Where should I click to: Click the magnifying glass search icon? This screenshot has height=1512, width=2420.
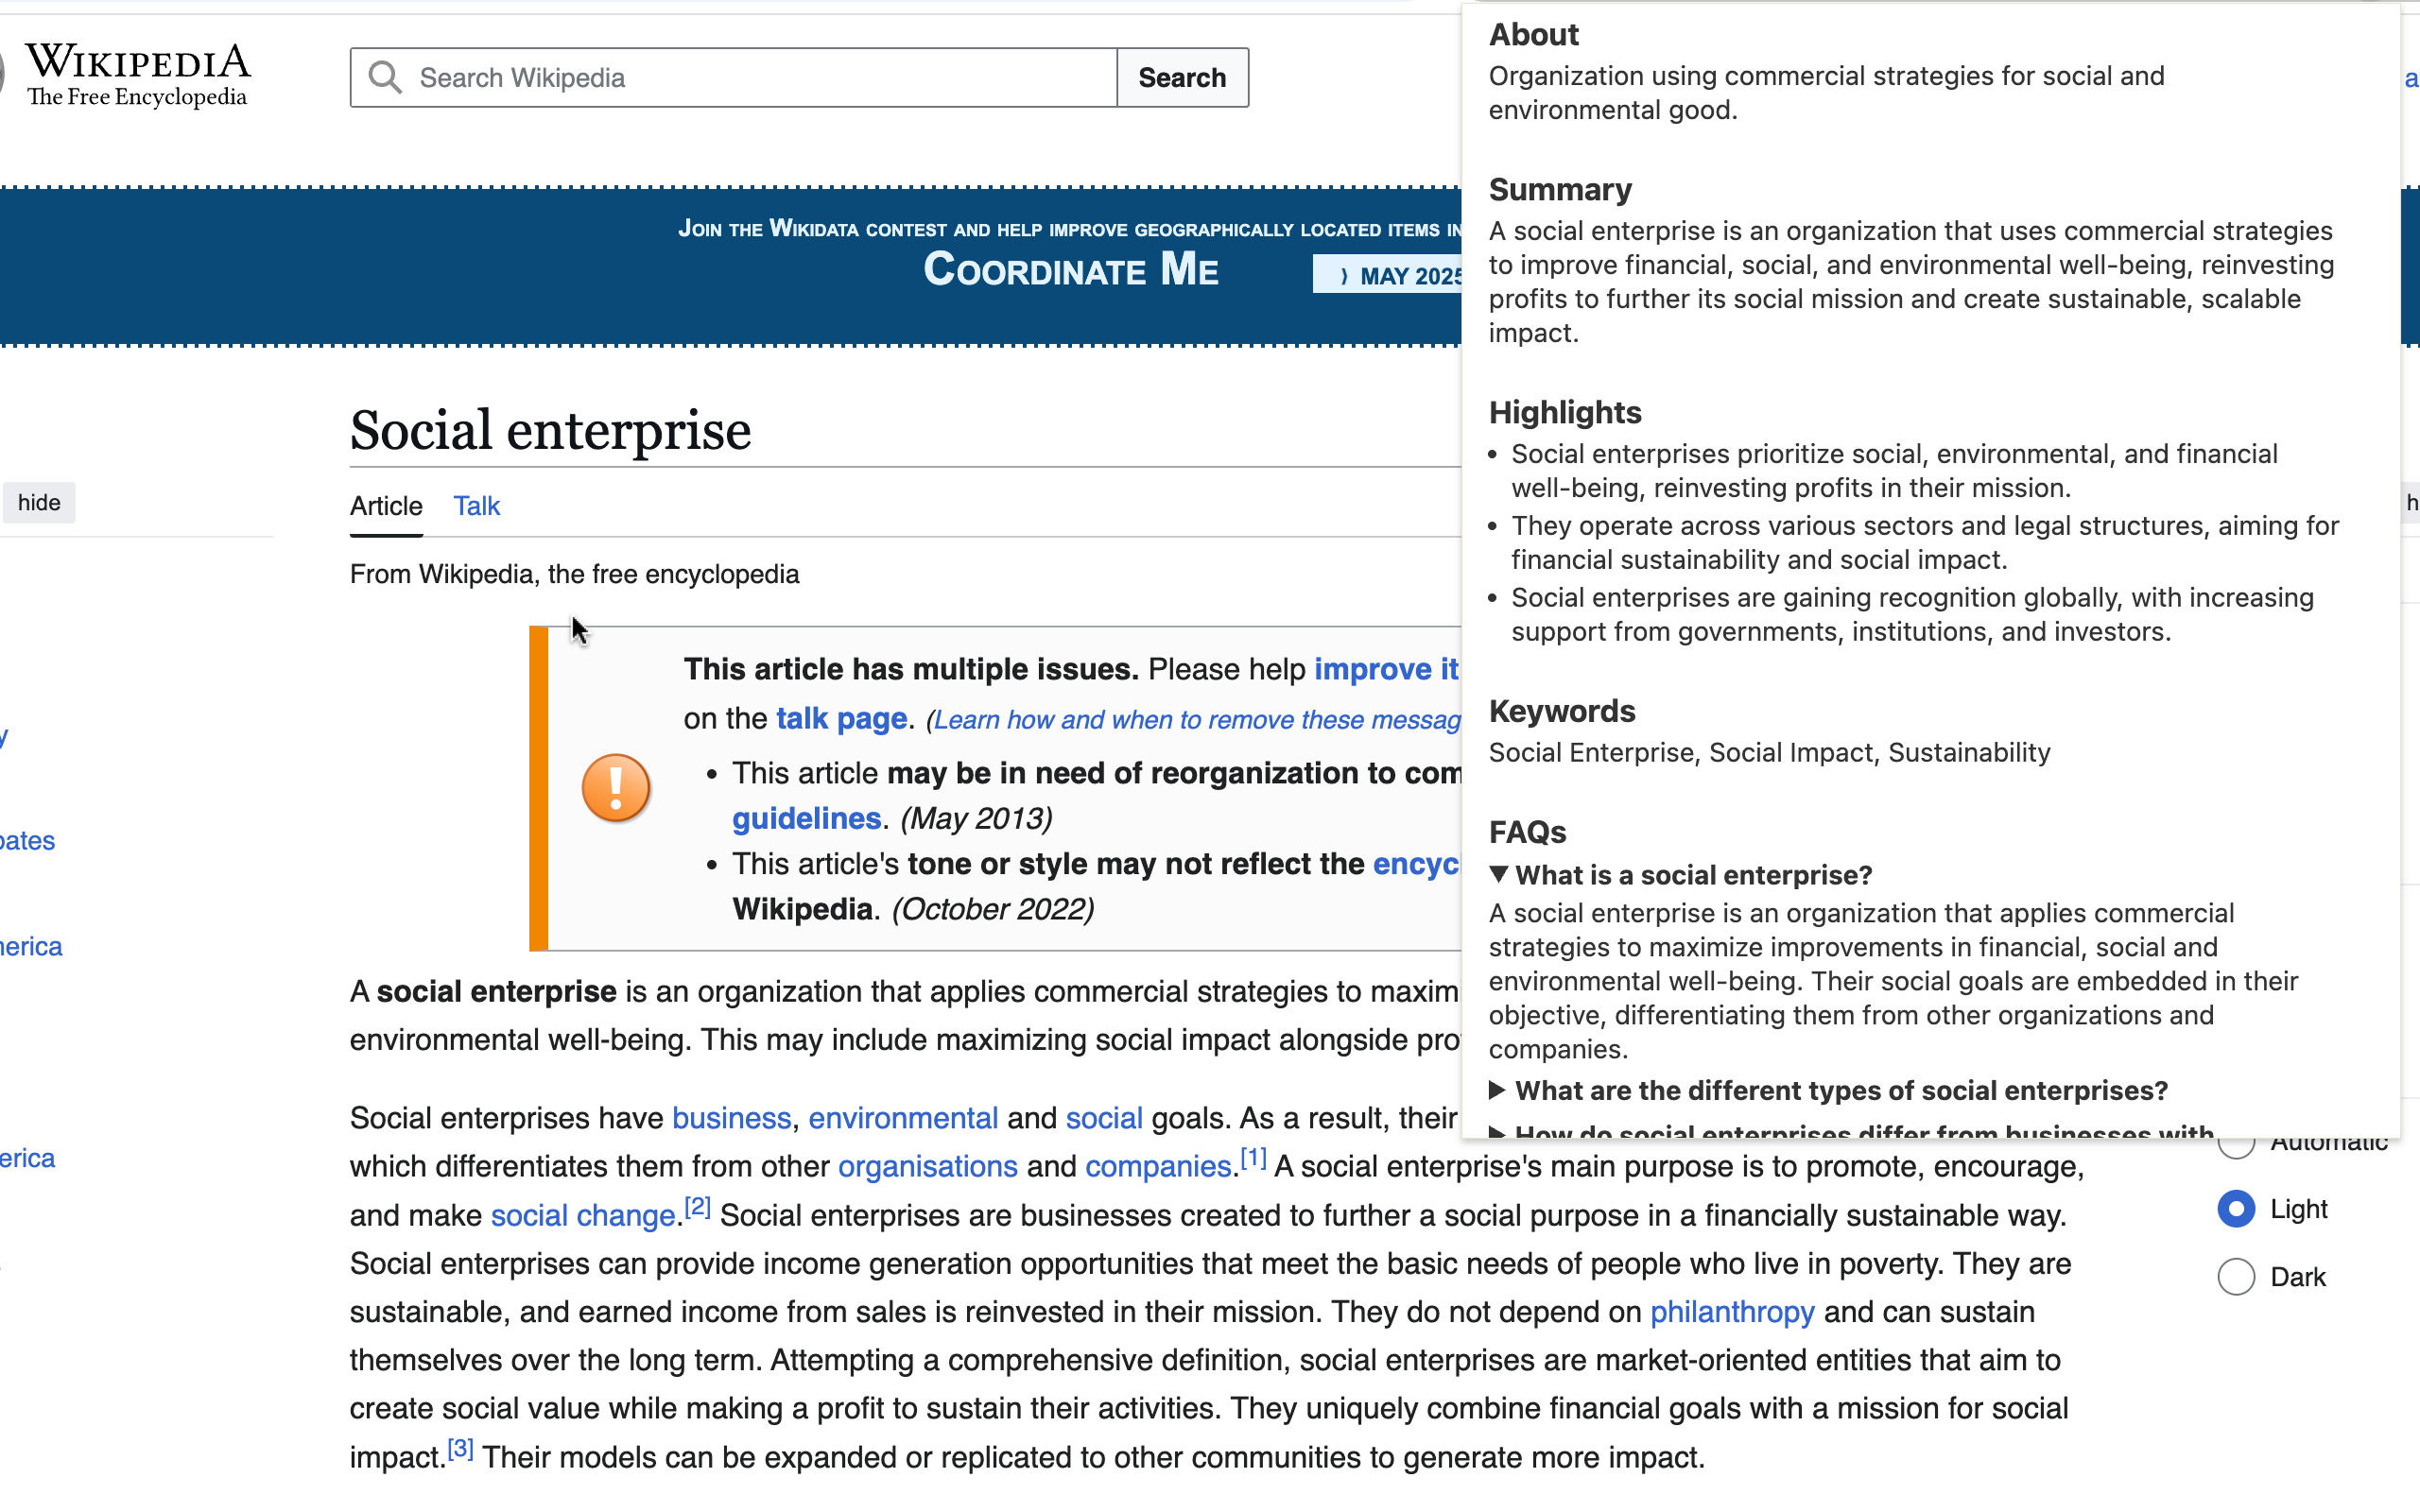click(x=384, y=77)
